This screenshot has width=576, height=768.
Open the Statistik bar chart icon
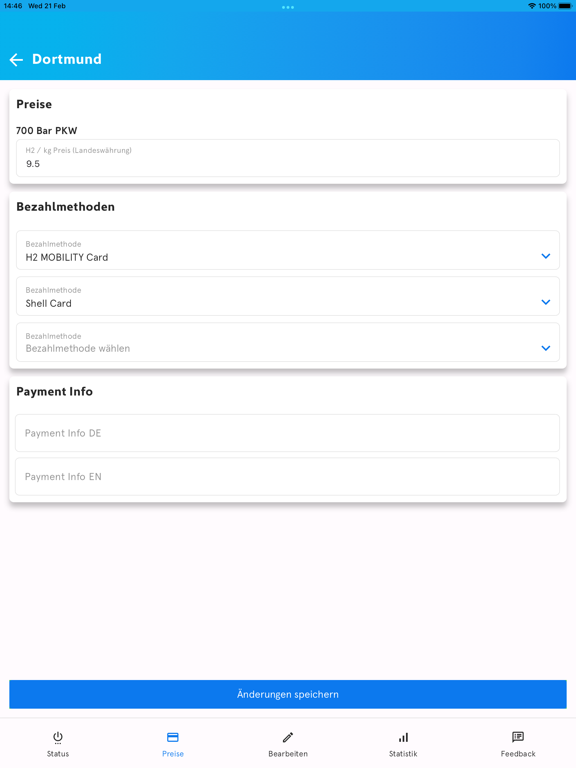(403, 737)
